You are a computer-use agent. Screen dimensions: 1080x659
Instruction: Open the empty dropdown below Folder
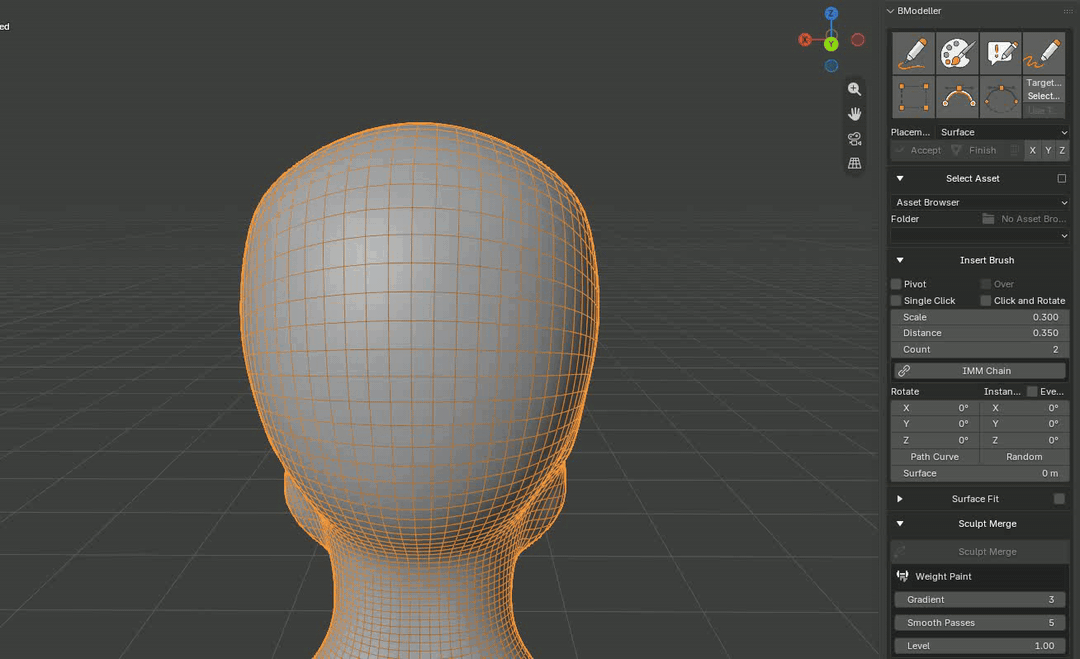979,236
